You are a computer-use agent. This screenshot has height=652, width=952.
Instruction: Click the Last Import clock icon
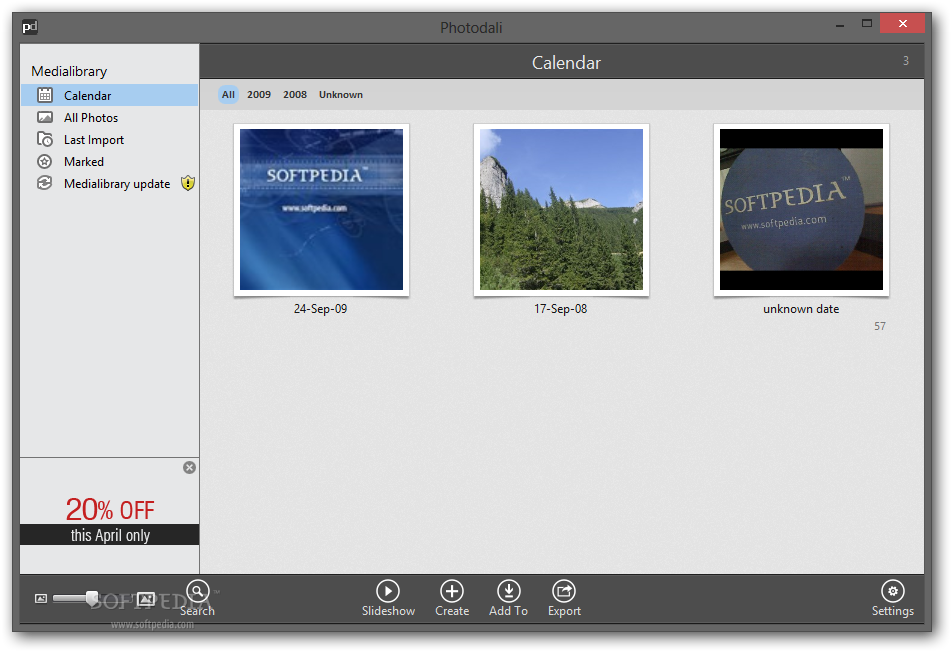tap(45, 139)
